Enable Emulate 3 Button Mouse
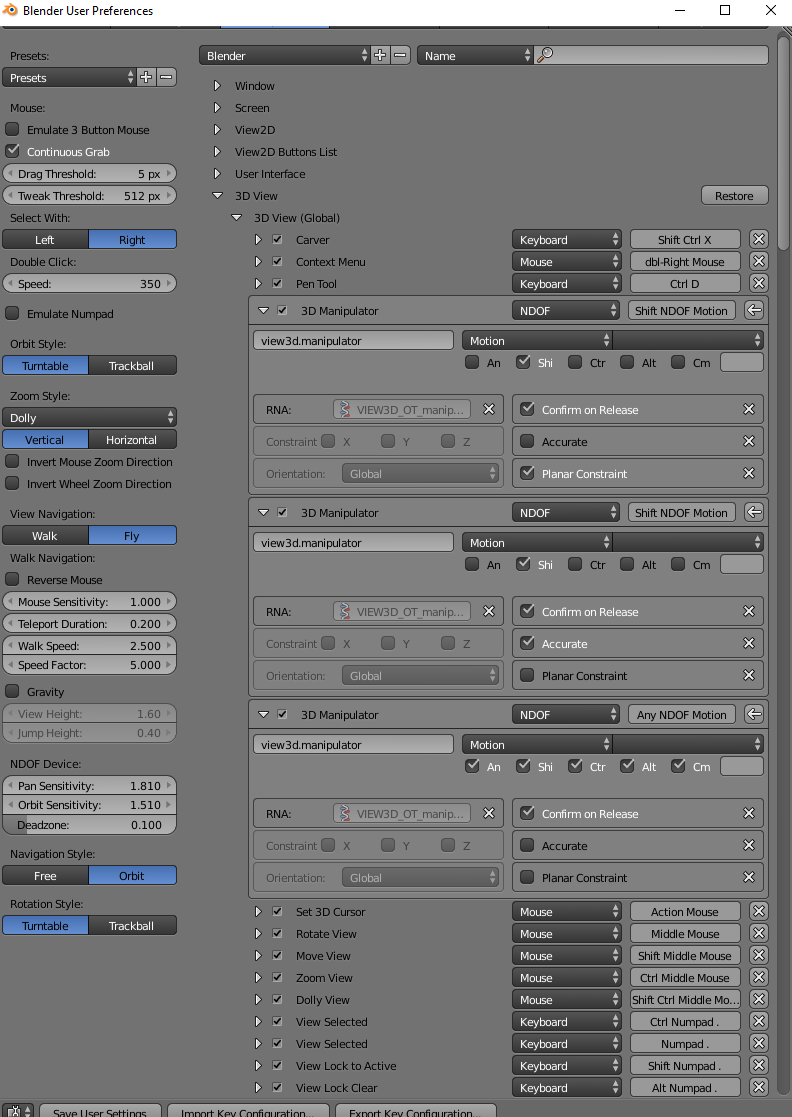The image size is (792, 1117). pos(12,130)
